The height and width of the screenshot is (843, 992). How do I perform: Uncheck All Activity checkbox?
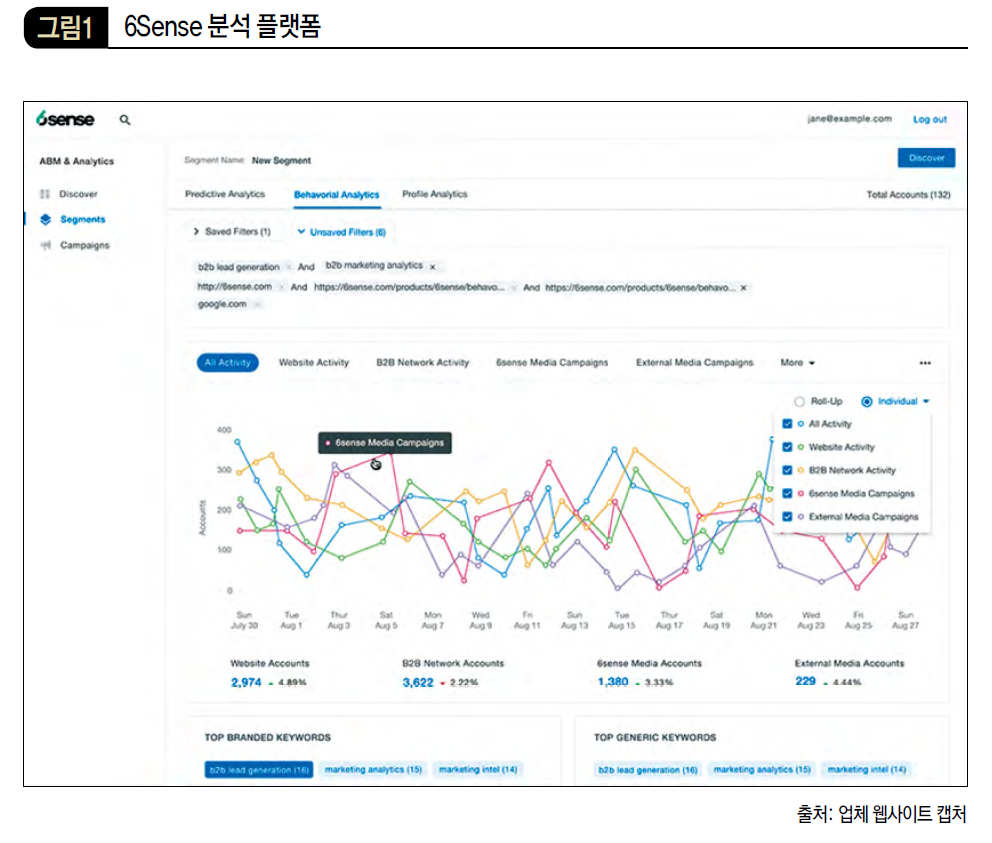click(787, 423)
